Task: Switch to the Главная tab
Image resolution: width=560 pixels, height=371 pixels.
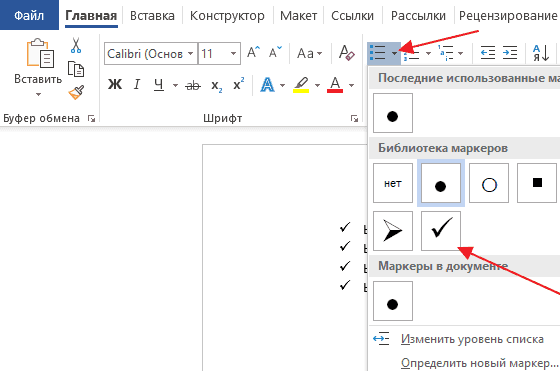Action: (91, 16)
